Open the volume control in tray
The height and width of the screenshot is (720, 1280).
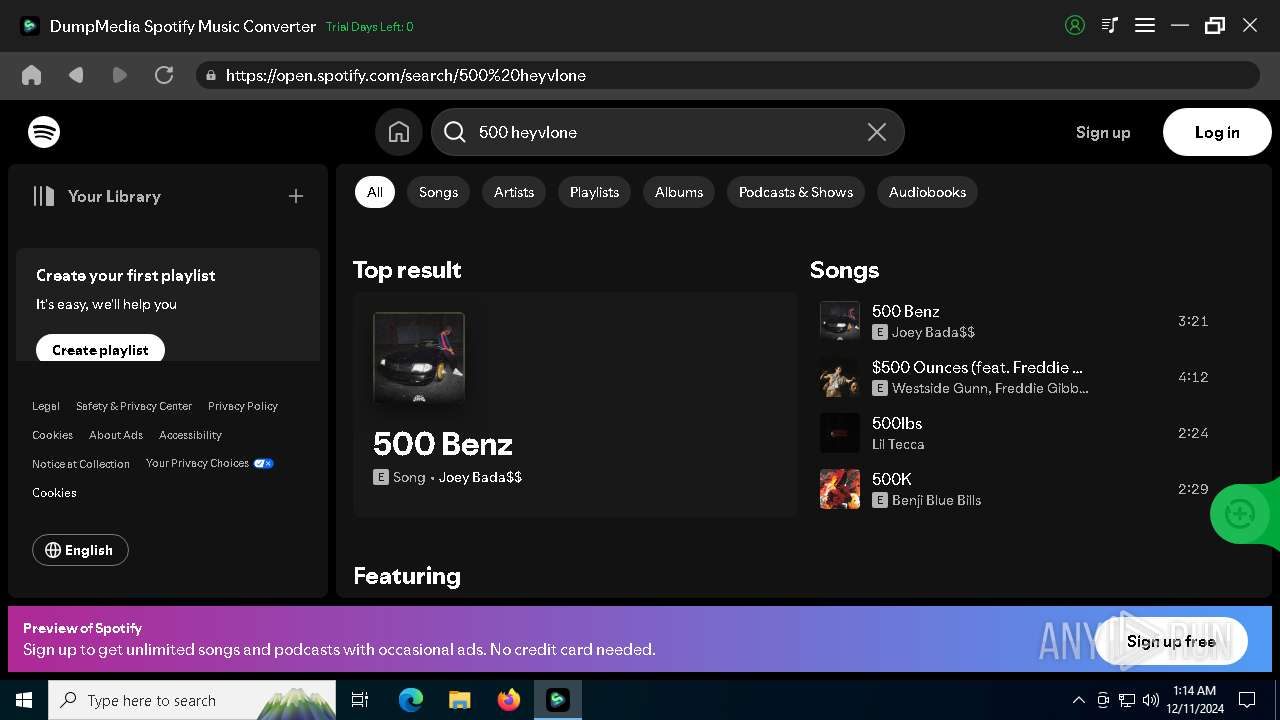click(x=1151, y=700)
